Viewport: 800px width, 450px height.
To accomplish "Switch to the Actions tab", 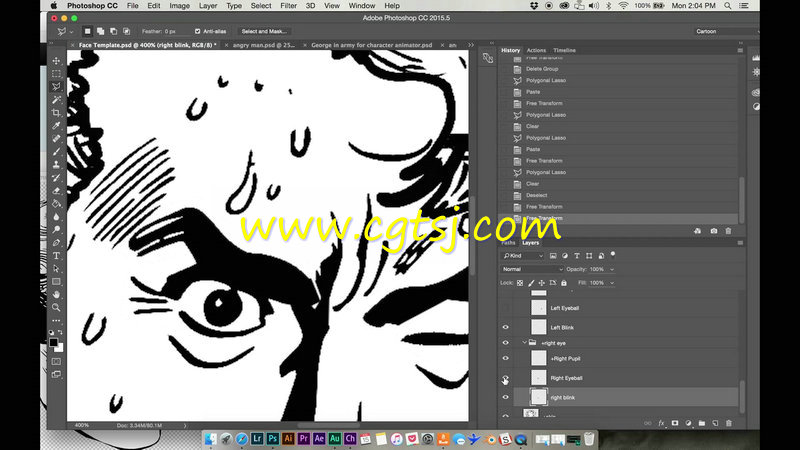I will (536, 51).
